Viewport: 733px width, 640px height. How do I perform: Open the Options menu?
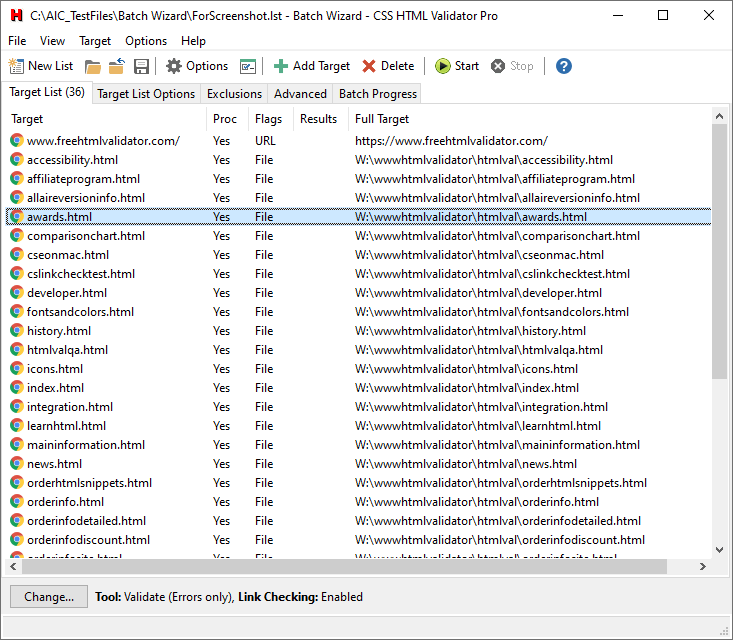(146, 41)
